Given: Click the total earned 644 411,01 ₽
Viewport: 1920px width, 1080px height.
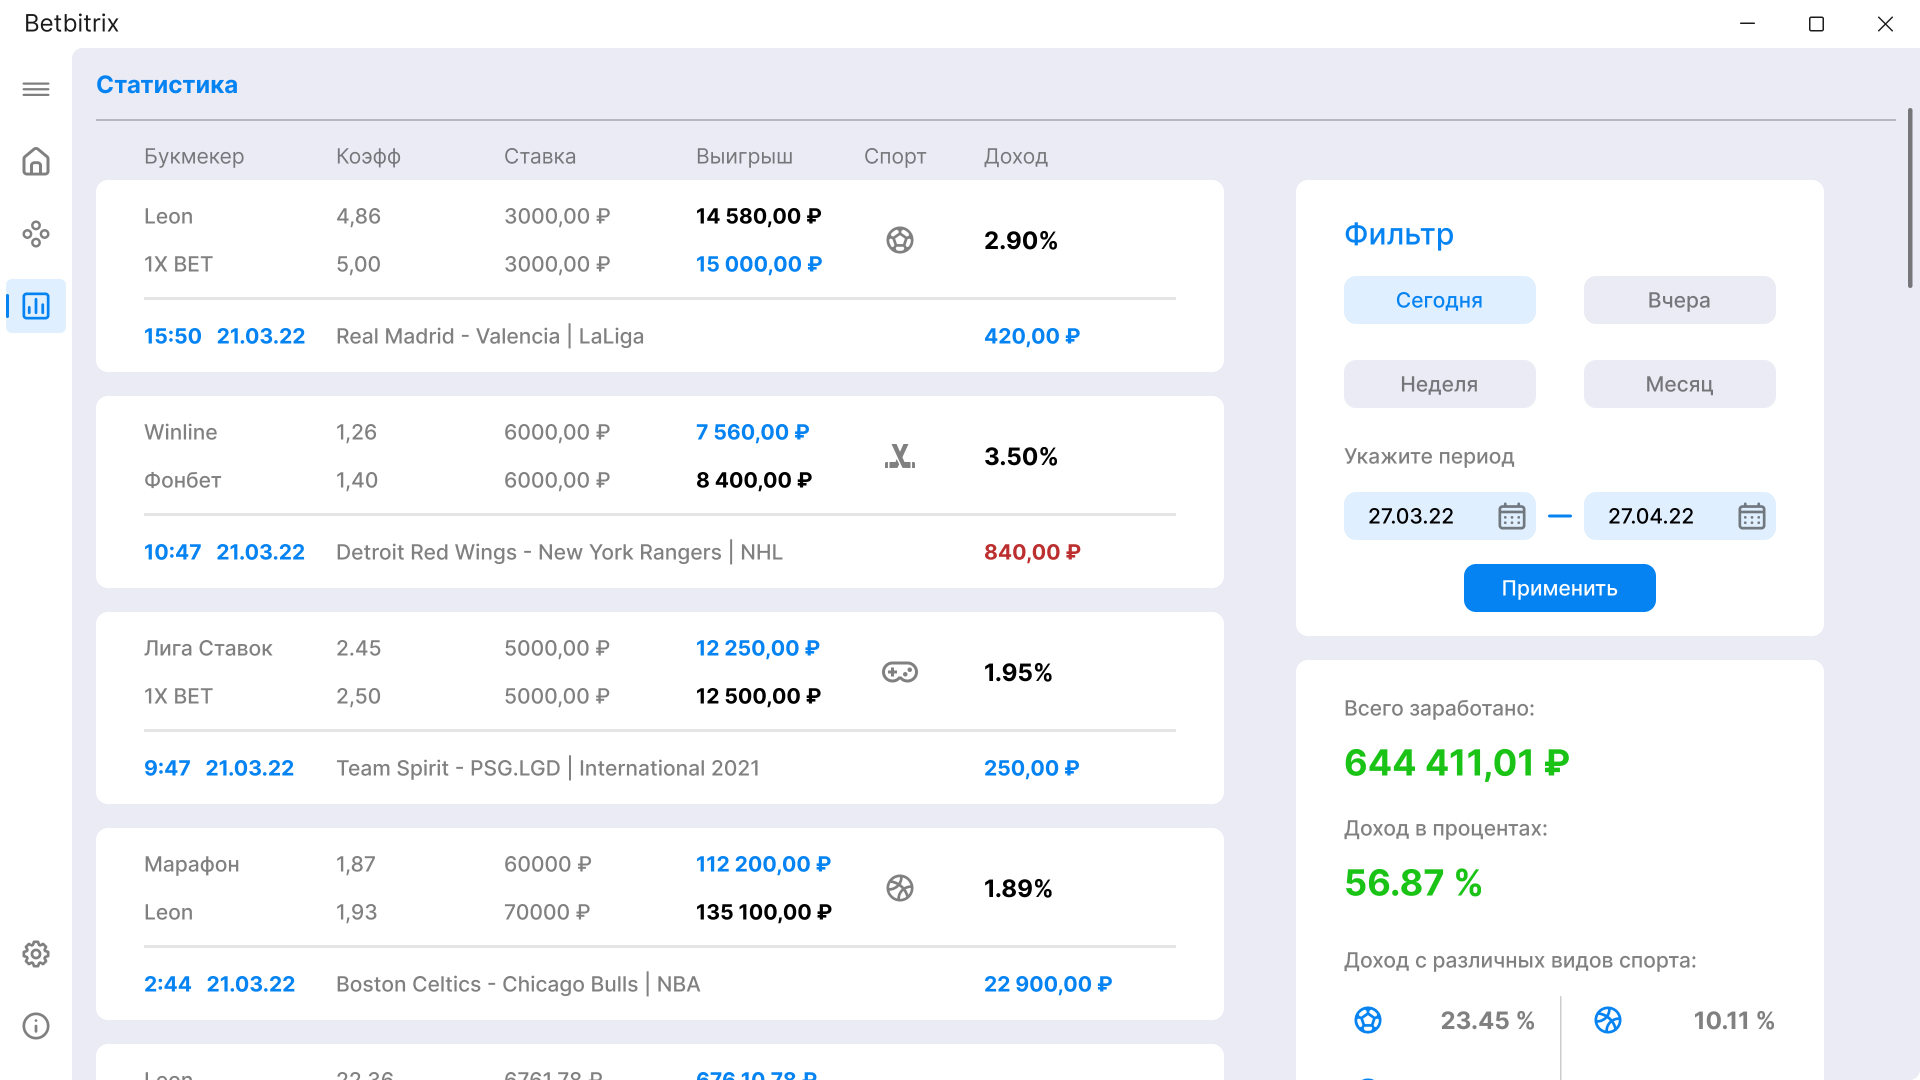Looking at the screenshot, I should coord(1457,763).
